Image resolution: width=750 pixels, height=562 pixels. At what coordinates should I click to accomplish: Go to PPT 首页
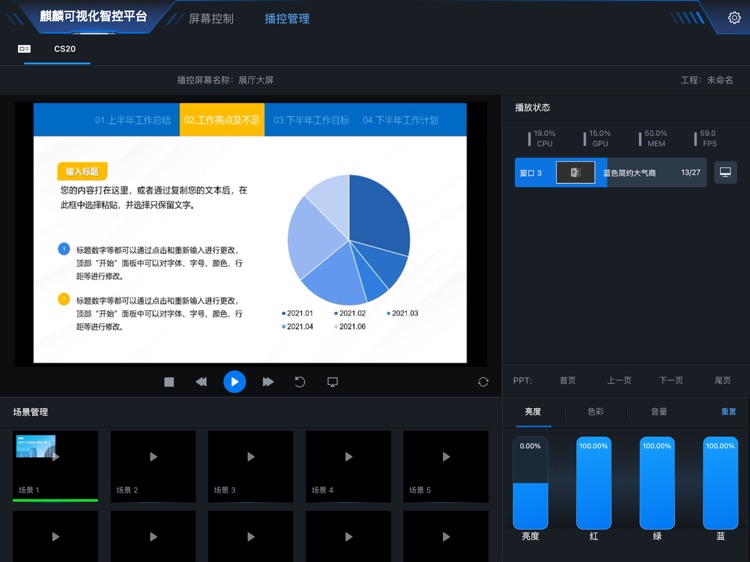[x=568, y=380]
